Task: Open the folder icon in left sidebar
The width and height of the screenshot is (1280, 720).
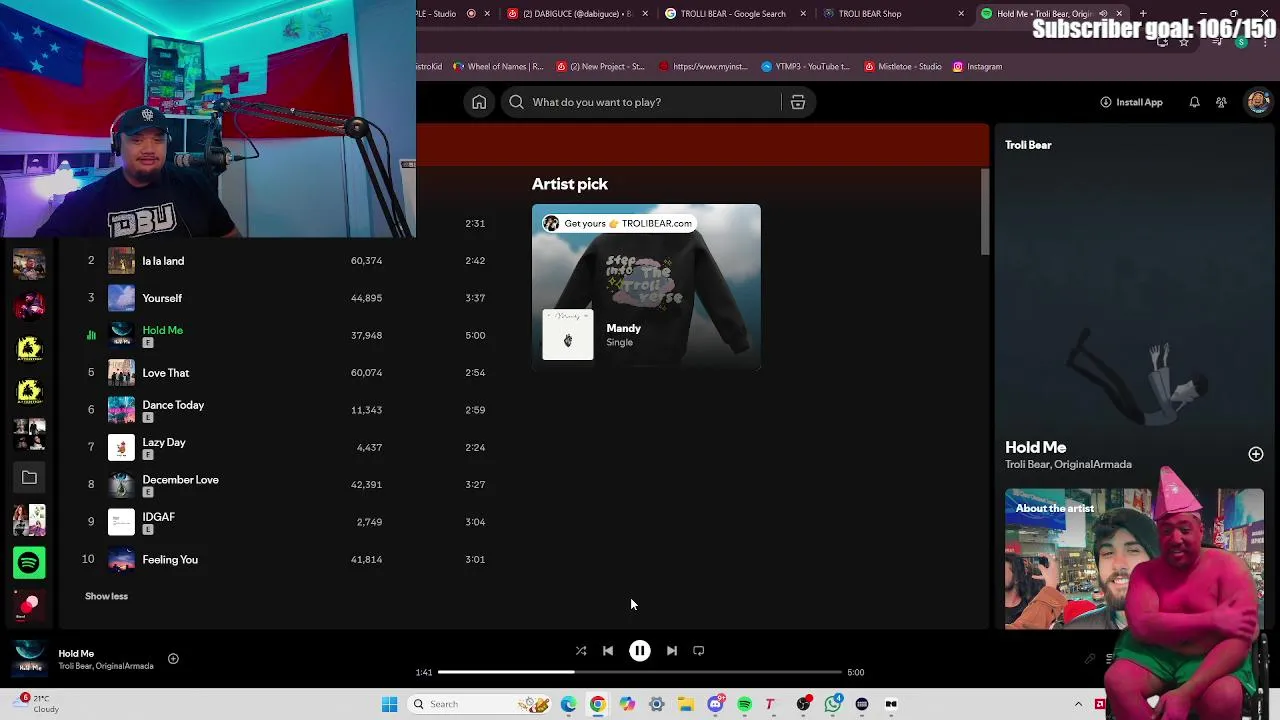Action: click(x=29, y=478)
